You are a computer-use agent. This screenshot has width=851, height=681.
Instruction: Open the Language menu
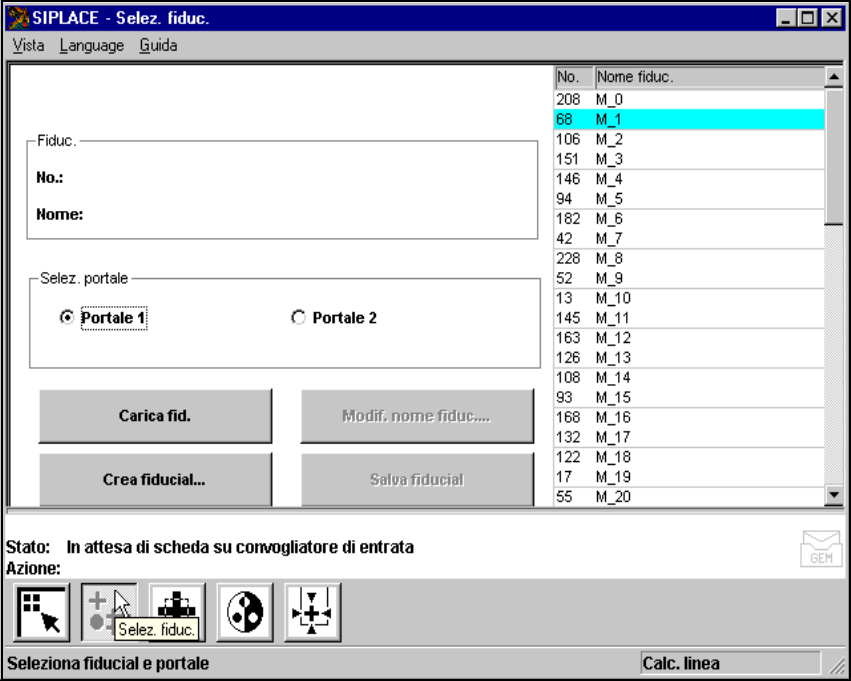point(92,46)
